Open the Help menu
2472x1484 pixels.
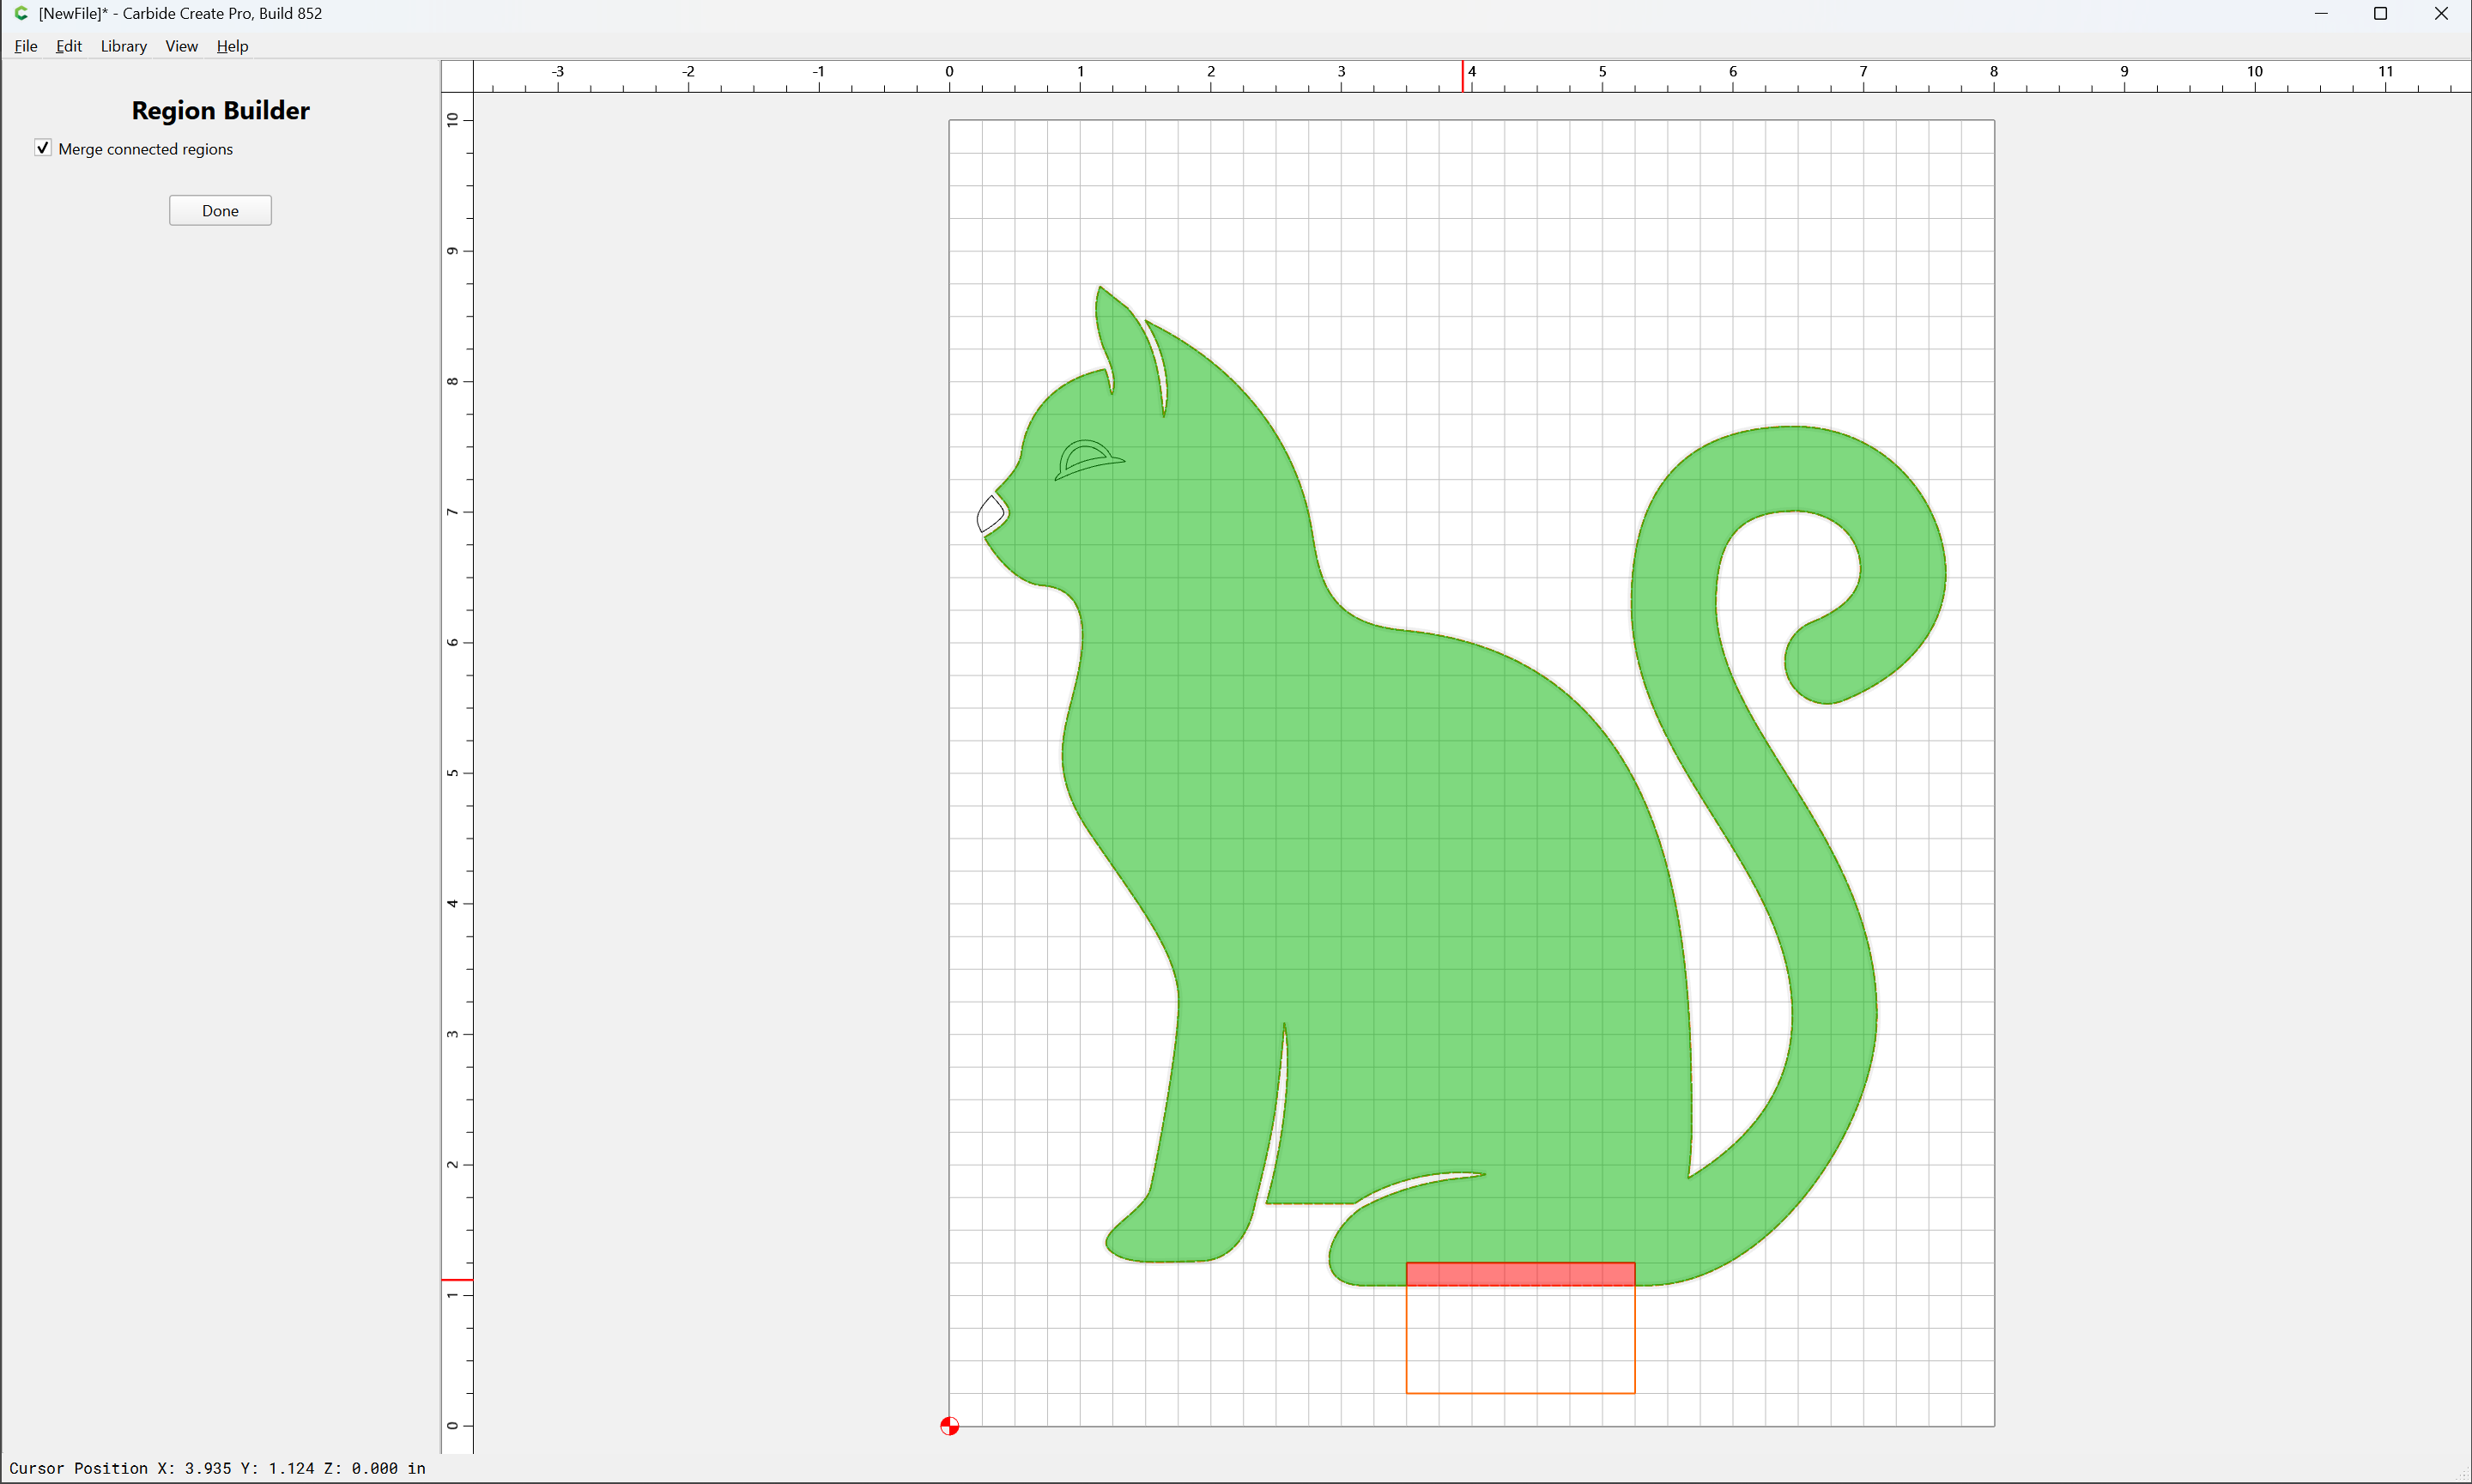pyautogui.click(x=232, y=46)
